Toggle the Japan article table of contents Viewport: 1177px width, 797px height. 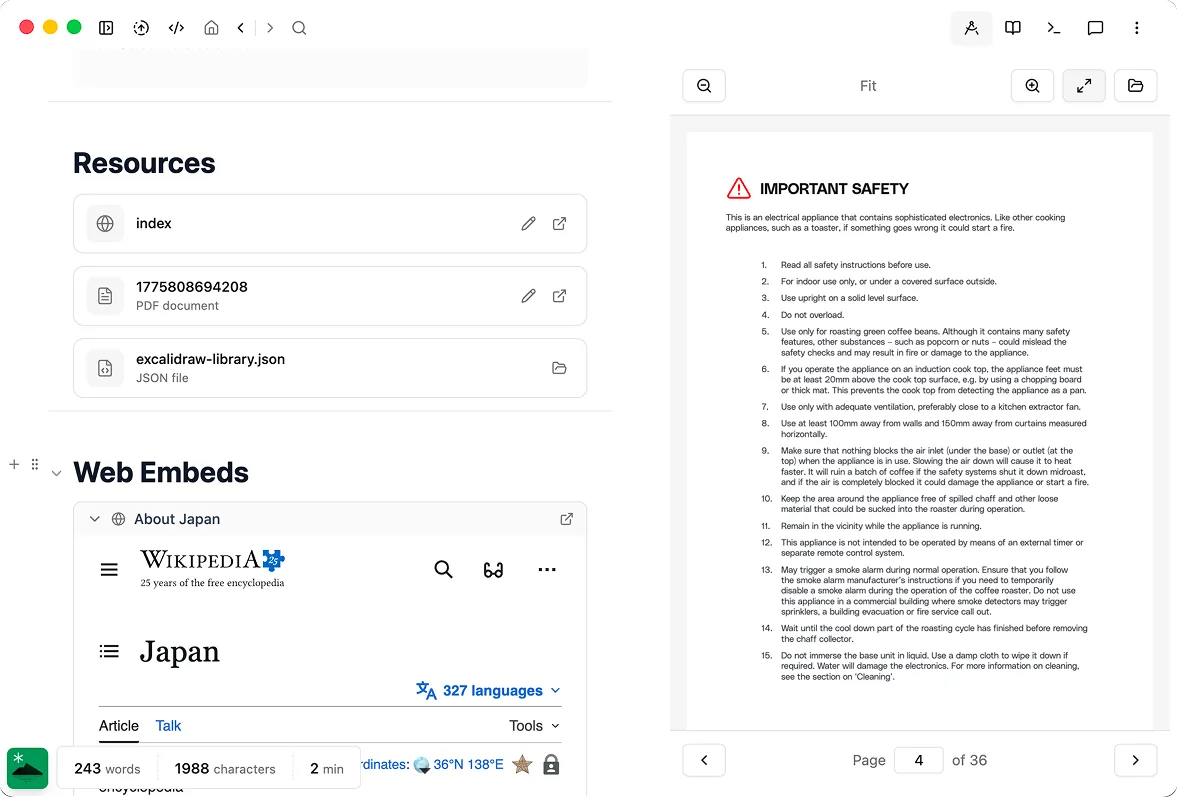click(109, 651)
